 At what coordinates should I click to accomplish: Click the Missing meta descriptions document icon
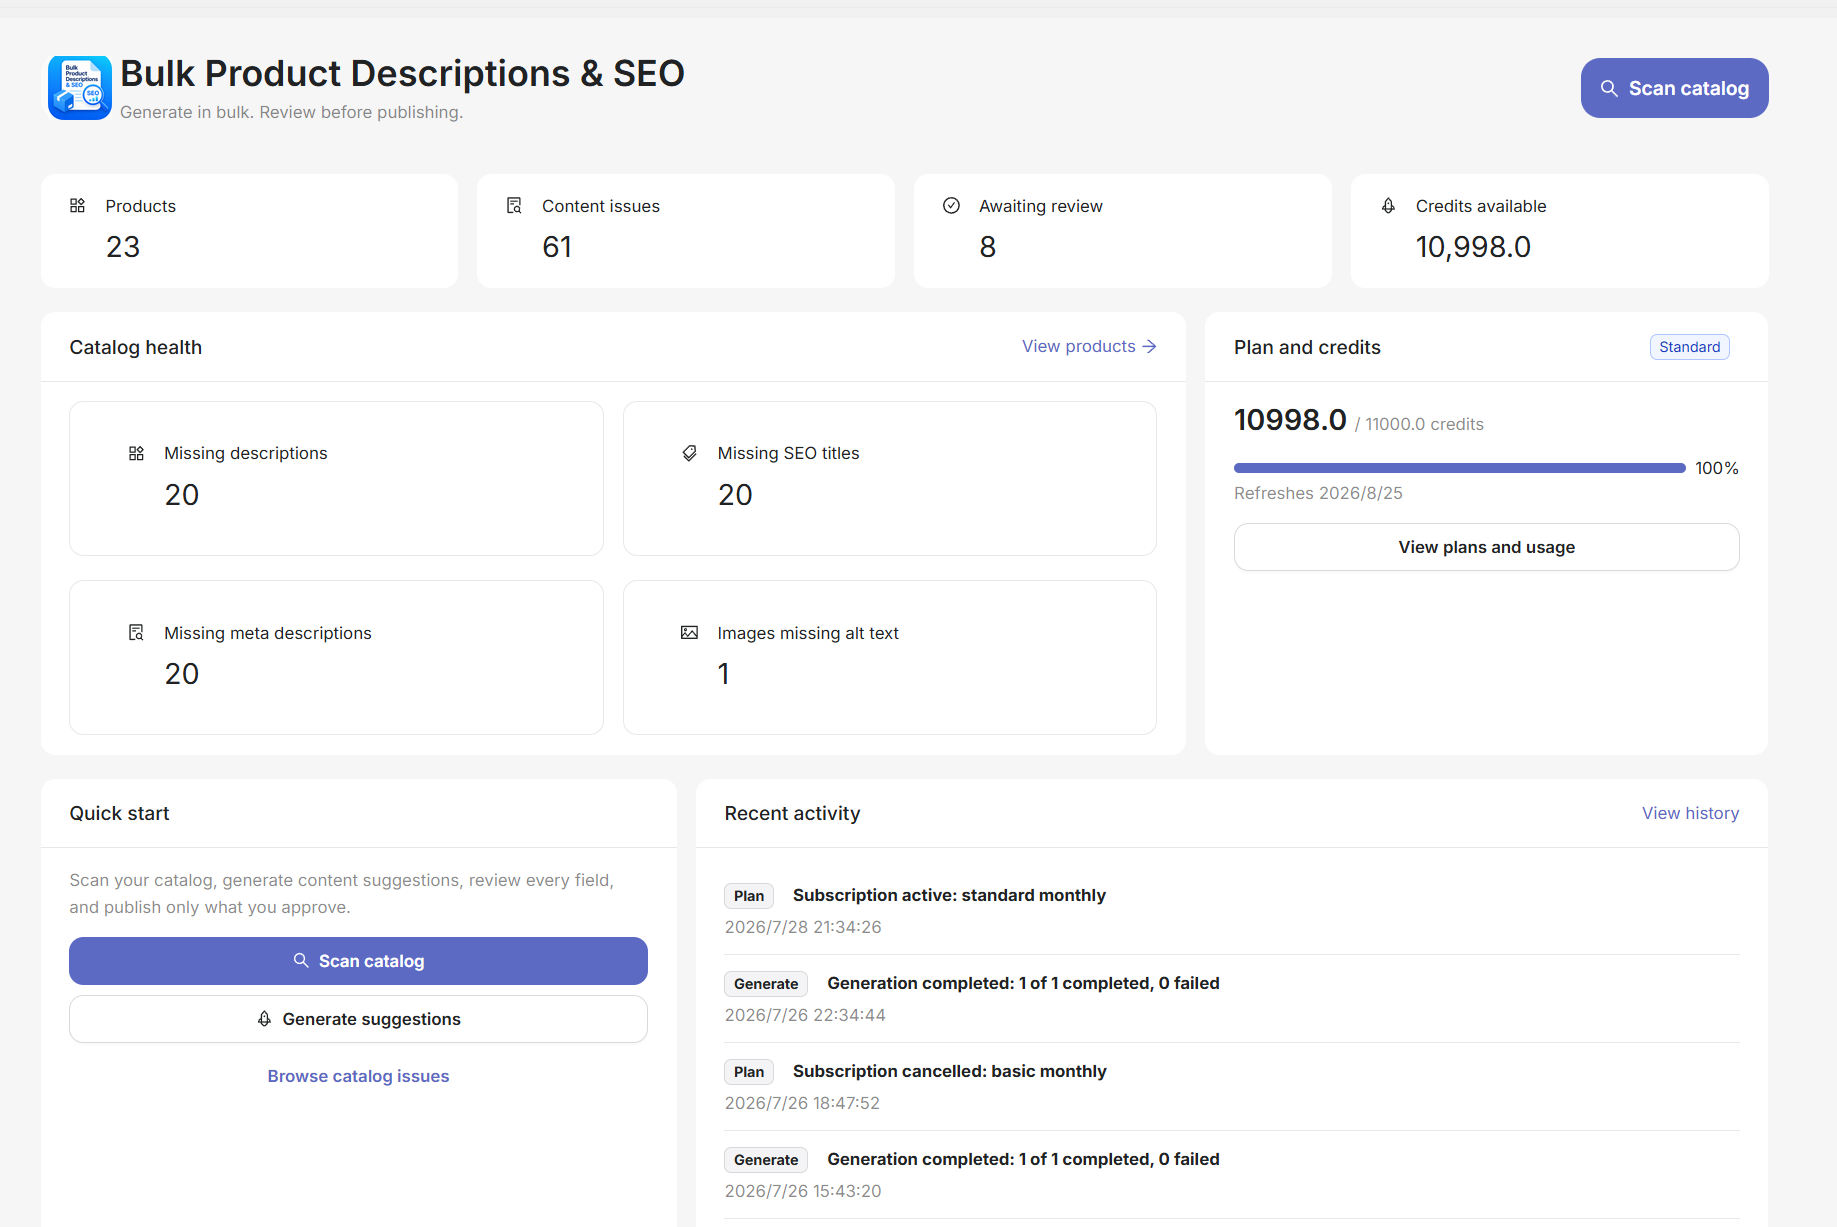(x=136, y=633)
